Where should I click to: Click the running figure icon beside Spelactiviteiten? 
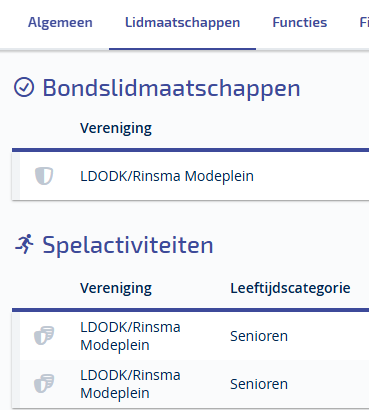coord(24,244)
